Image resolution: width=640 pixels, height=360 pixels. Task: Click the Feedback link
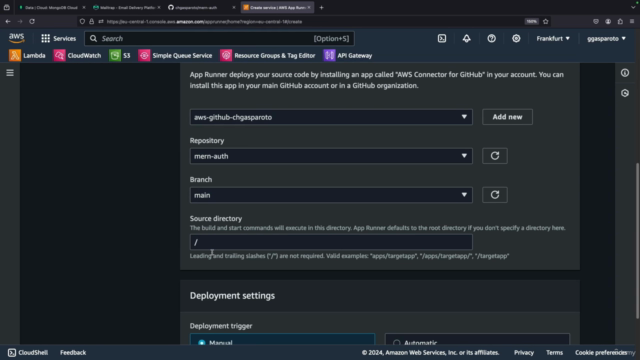pyautogui.click(x=73, y=352)
